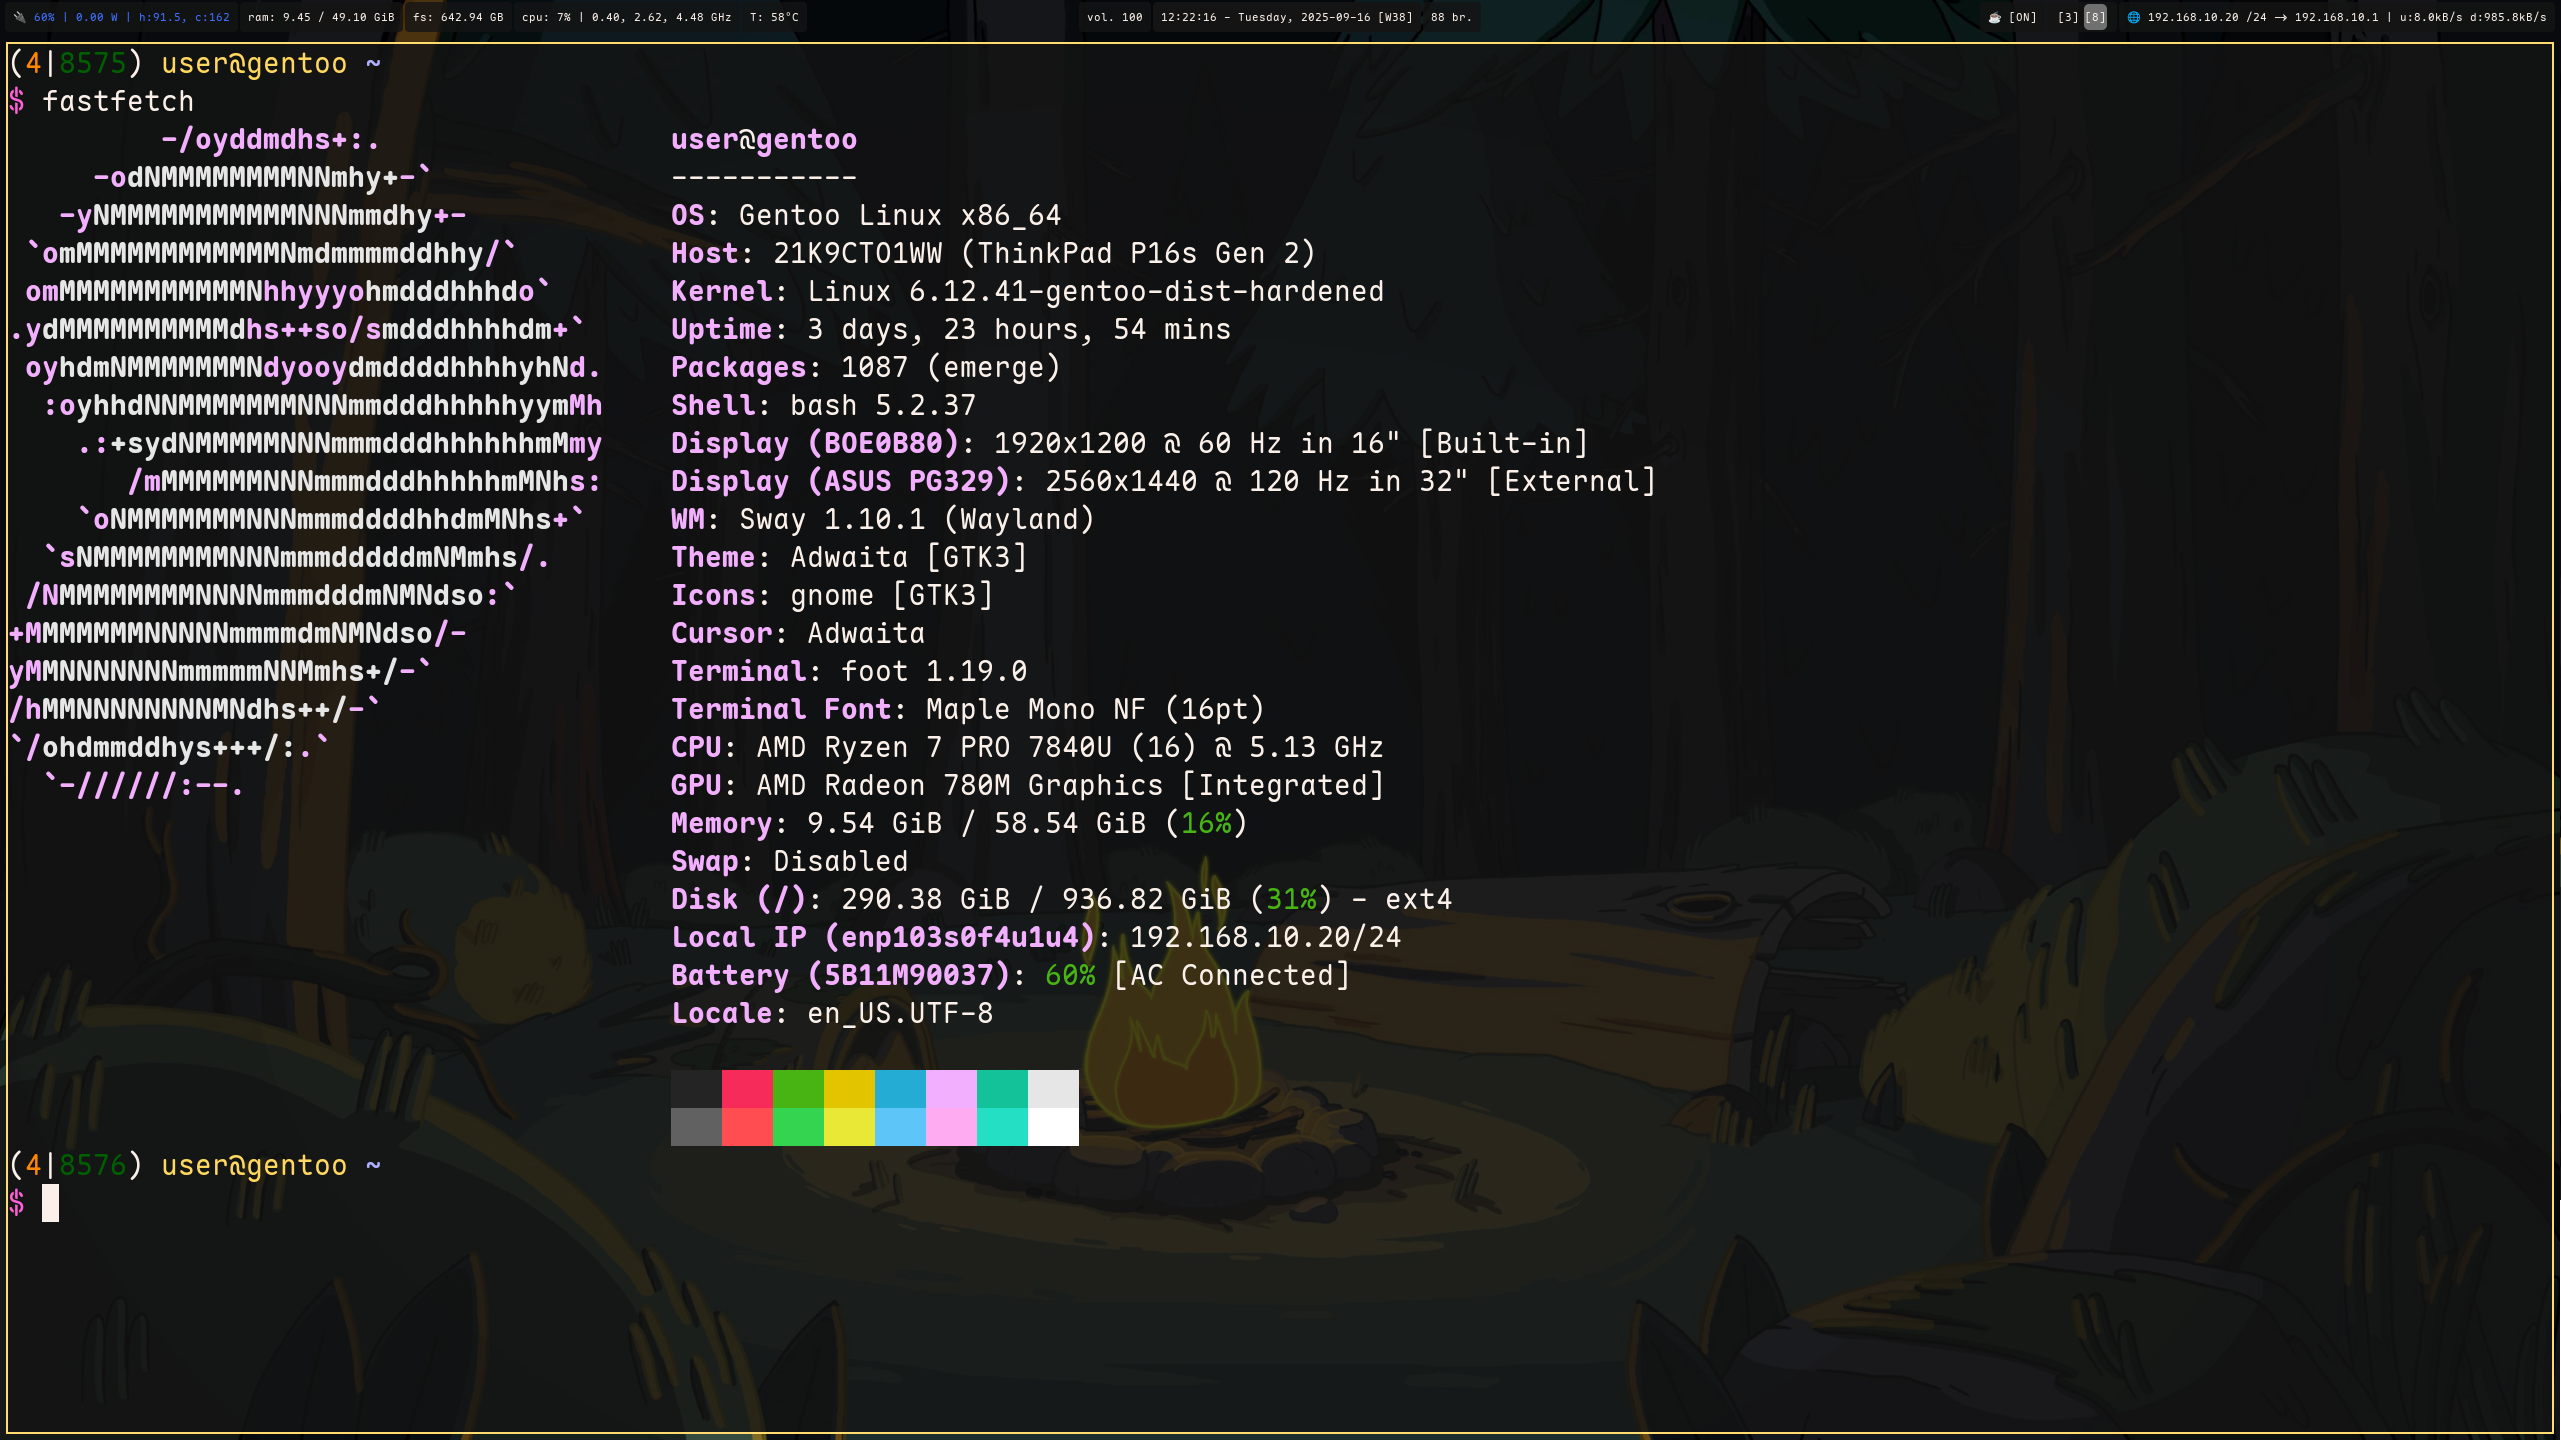Click the globe network icon in status bar
The height and width of the screenshot is (1441, 2561).
coord(2133,17)
